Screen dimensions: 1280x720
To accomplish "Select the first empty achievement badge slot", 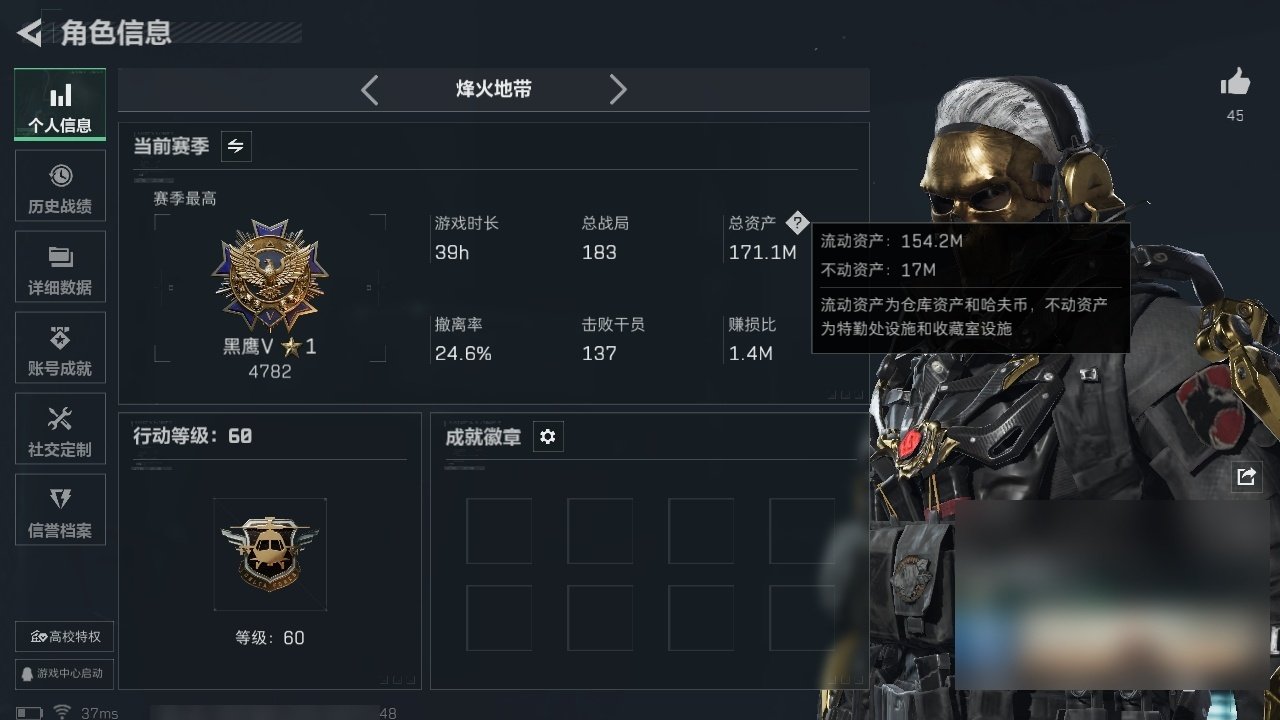I will [x=499, y=531].
